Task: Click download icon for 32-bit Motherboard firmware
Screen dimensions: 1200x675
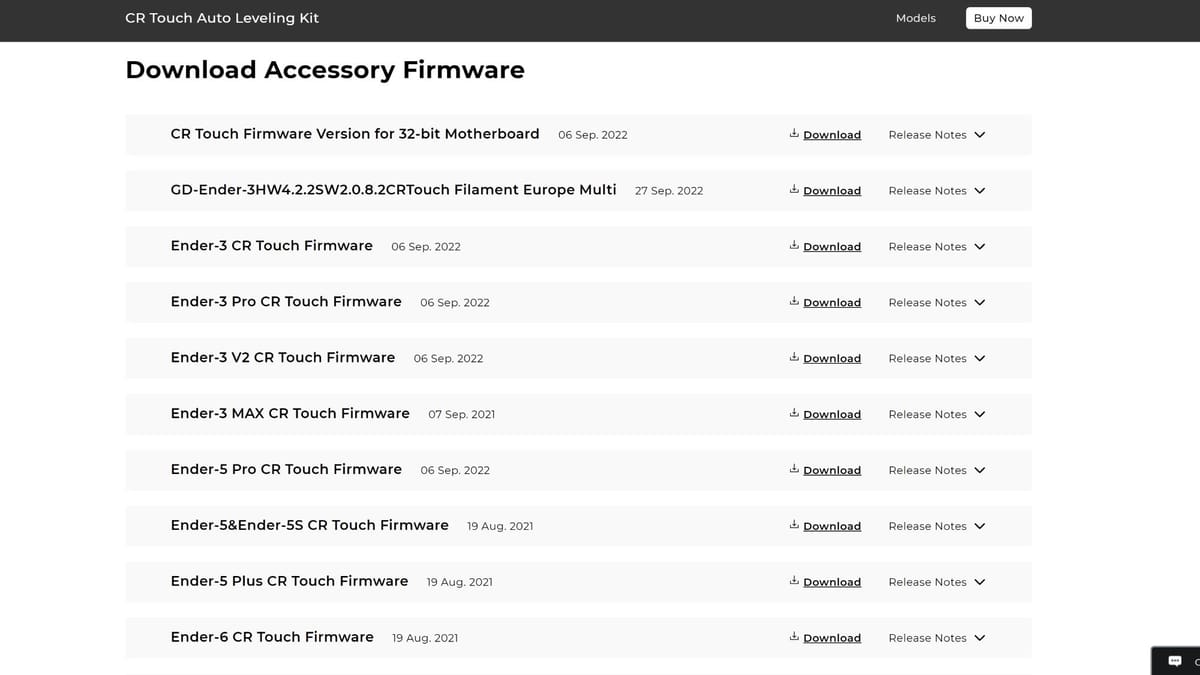Action: coord(794,133)
